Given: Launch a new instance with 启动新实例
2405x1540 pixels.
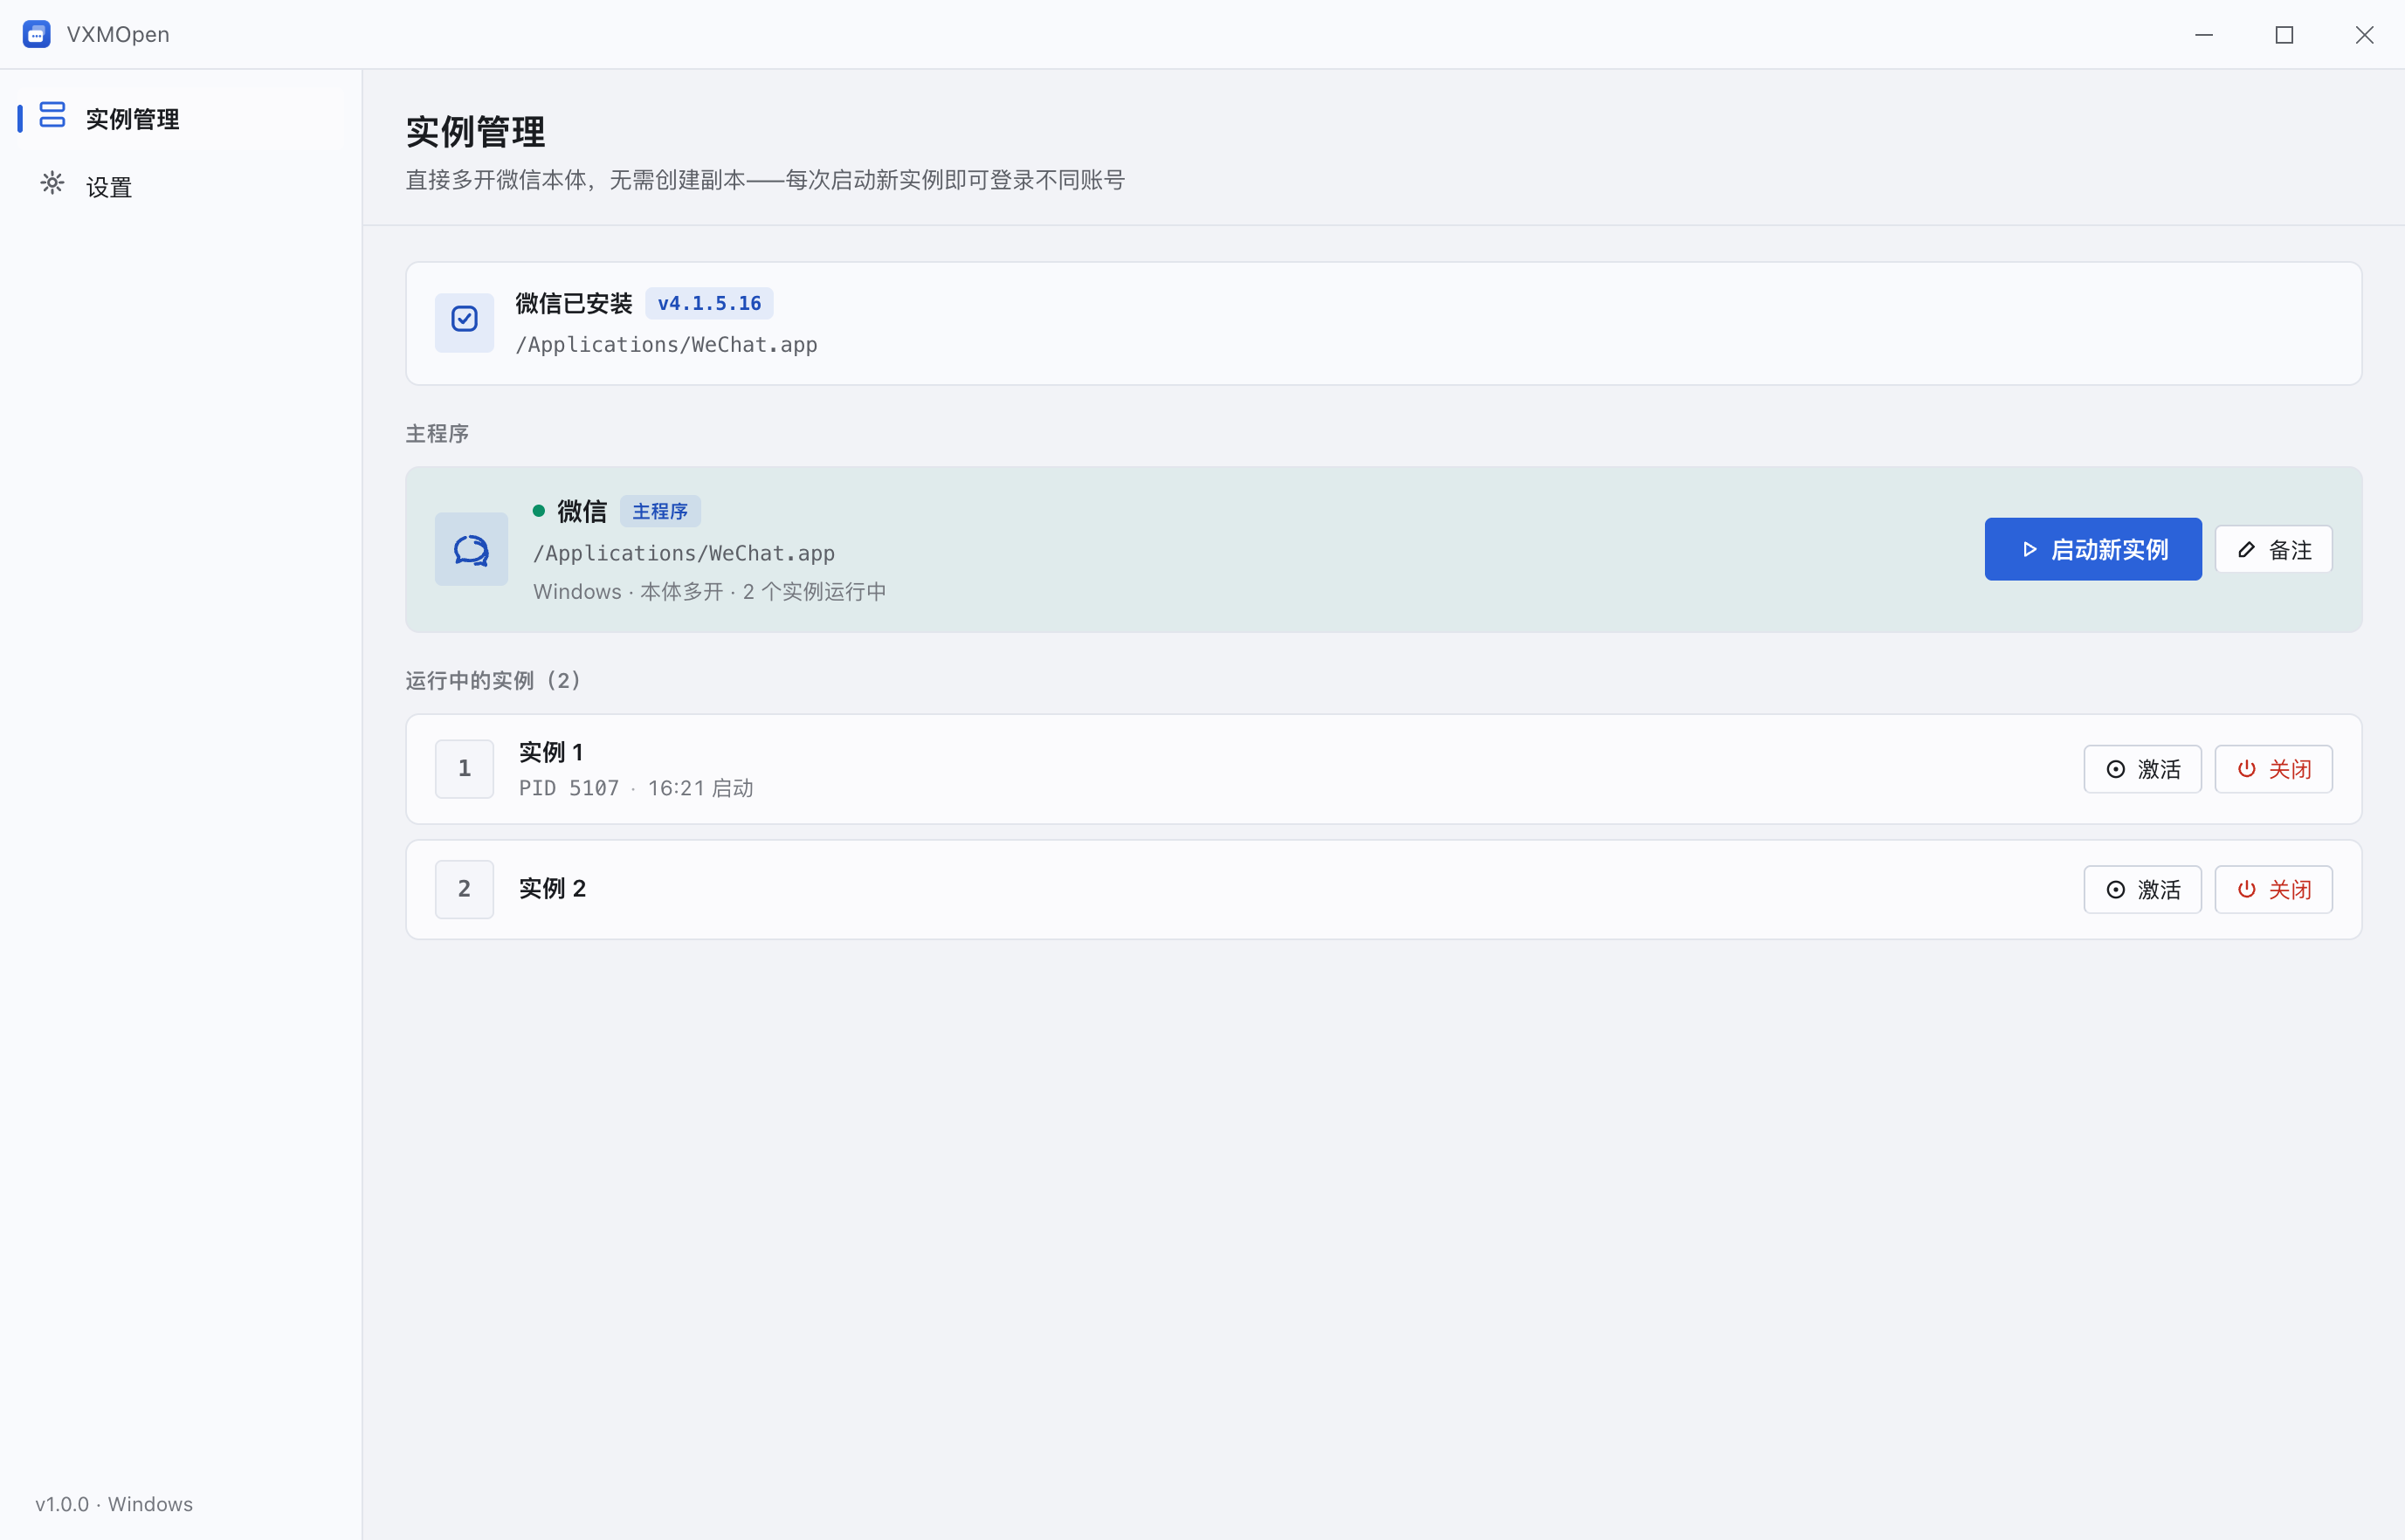Looking at the screenshot, I should pos(2092,549).
